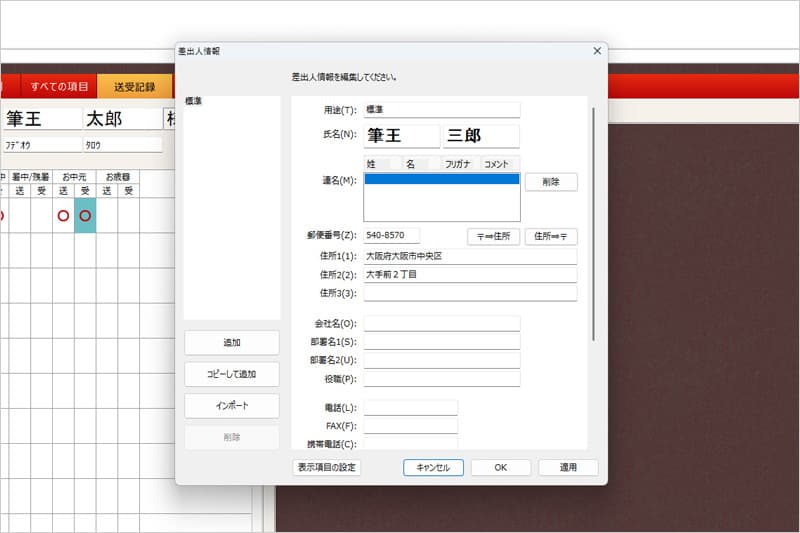
Task: Click the 会社名(O) input field
Action: [x=442, y=323]
